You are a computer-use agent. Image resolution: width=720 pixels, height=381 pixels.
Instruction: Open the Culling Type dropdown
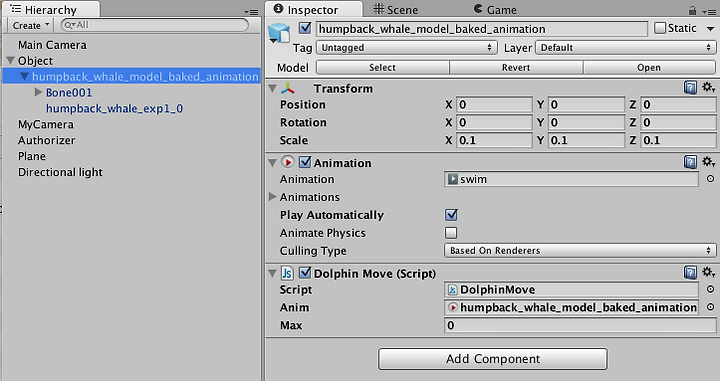tap(580, 251)
